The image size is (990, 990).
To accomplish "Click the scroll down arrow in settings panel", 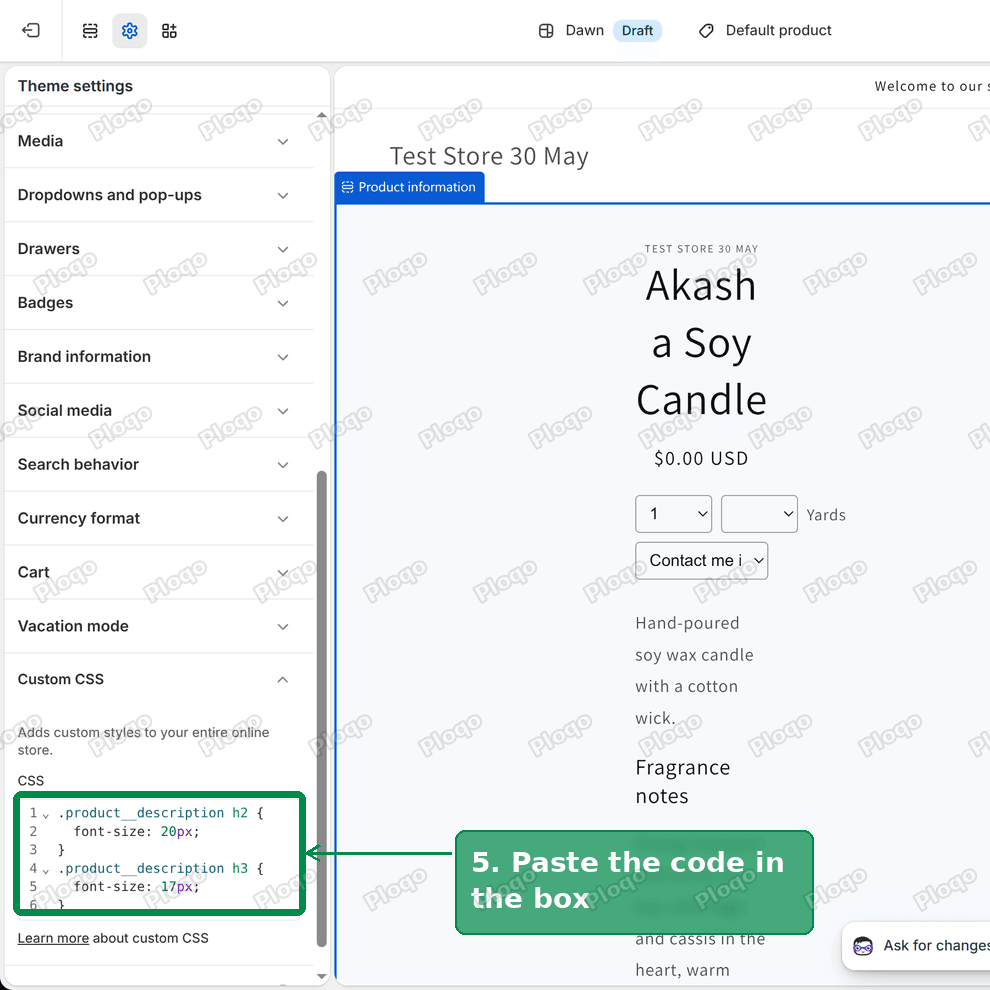I will (x=322, y=976).
